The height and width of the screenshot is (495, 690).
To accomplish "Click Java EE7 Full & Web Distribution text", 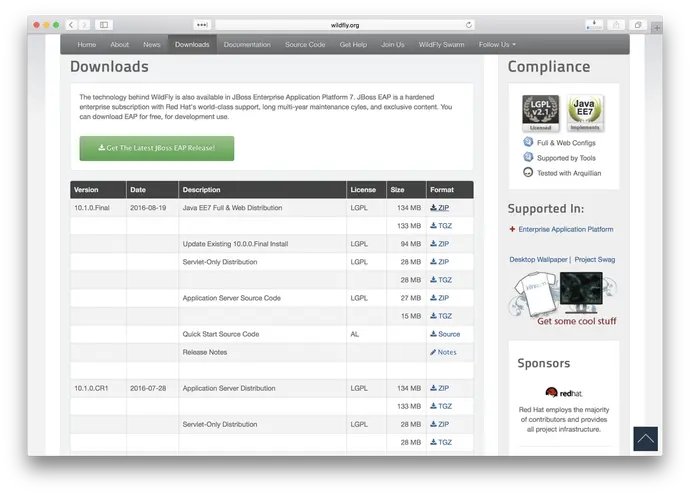I will [x=232, y=208].
